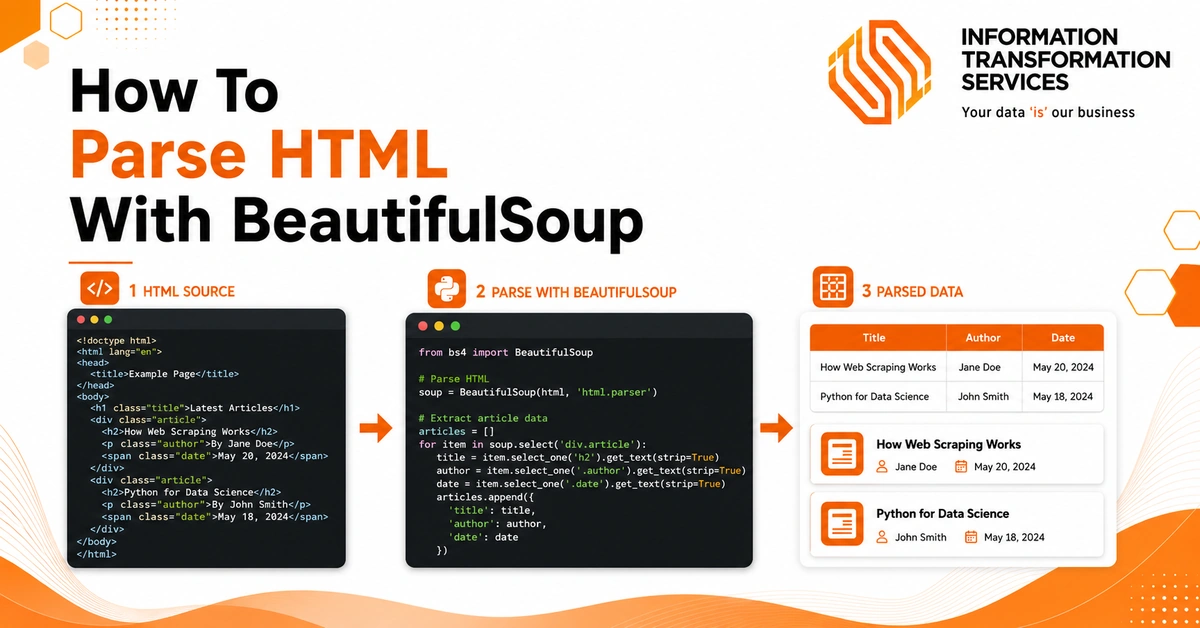The height and width of the screenshot is (628, 1200).
Task: Click the John Smith name in the card
Action: coord(921,537)
